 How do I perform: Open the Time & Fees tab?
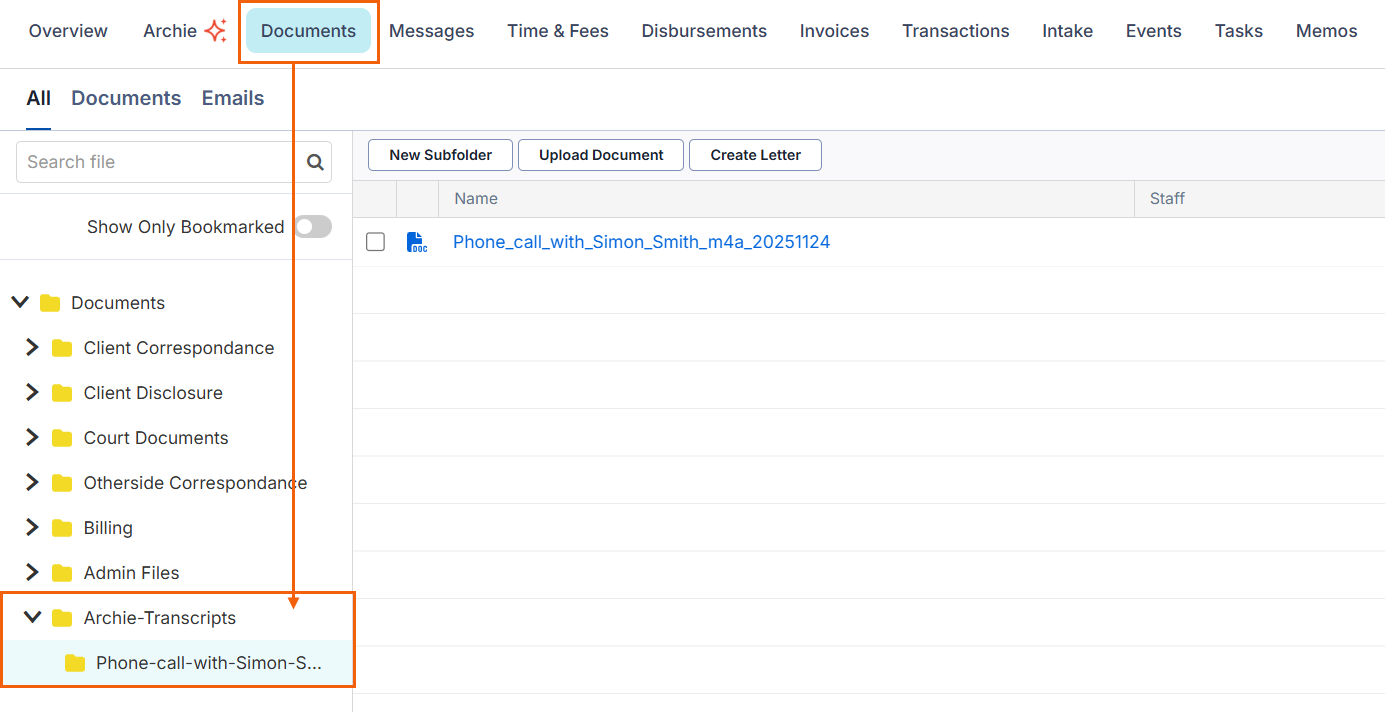click(557, 31)
